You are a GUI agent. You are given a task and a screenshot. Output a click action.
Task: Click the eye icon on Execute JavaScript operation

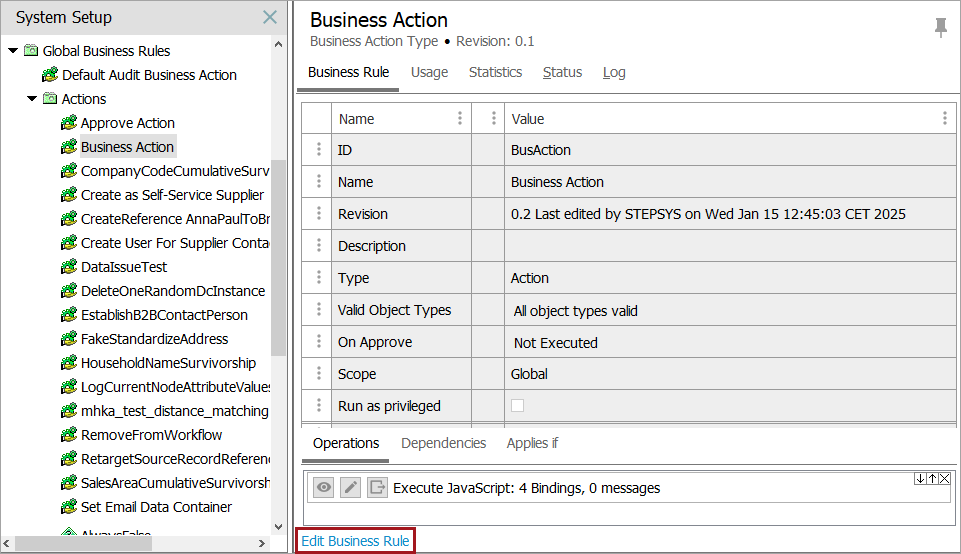(x=323, y=488)
